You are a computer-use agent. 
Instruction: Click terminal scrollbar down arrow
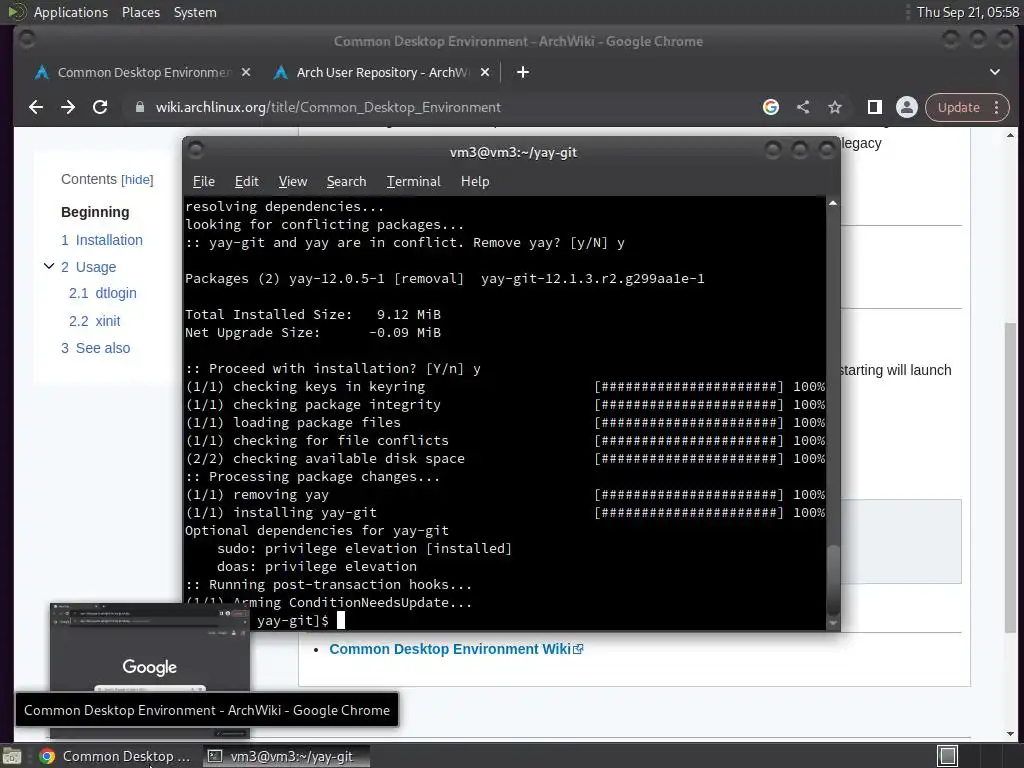(x=833, y=624)
